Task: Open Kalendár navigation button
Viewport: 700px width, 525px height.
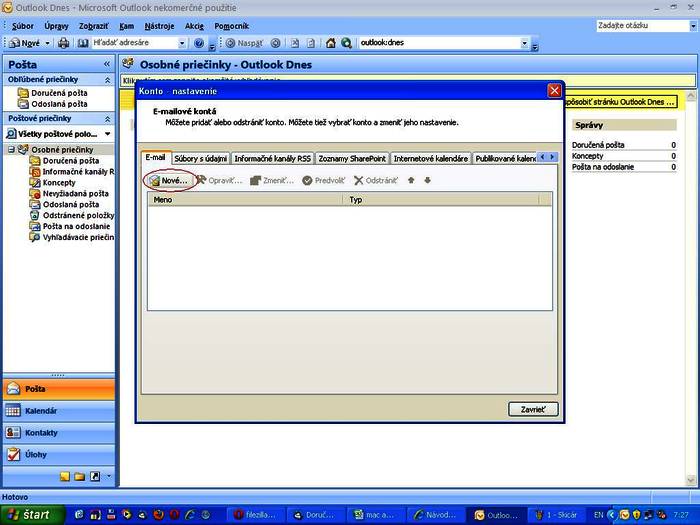Action: (59, 411)
